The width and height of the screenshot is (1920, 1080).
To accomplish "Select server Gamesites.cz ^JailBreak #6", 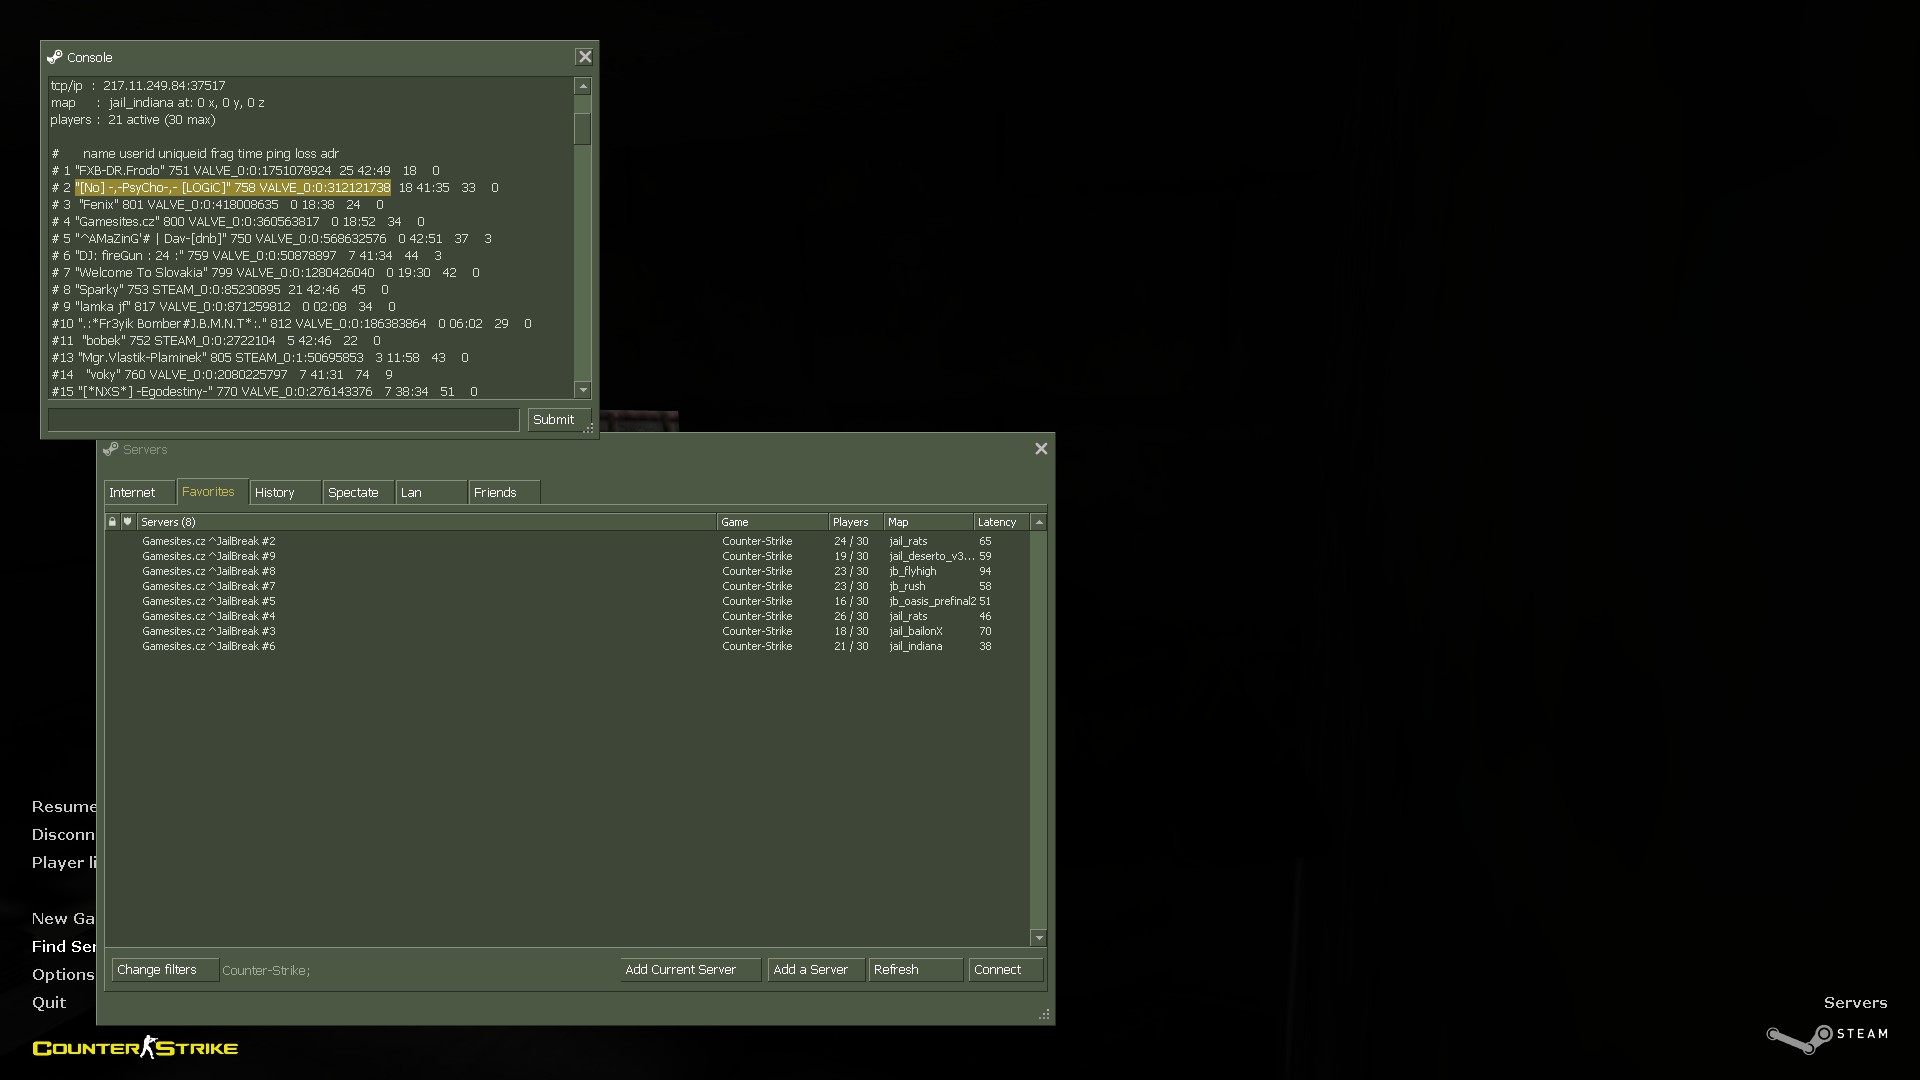I will (x=567, y=646).
